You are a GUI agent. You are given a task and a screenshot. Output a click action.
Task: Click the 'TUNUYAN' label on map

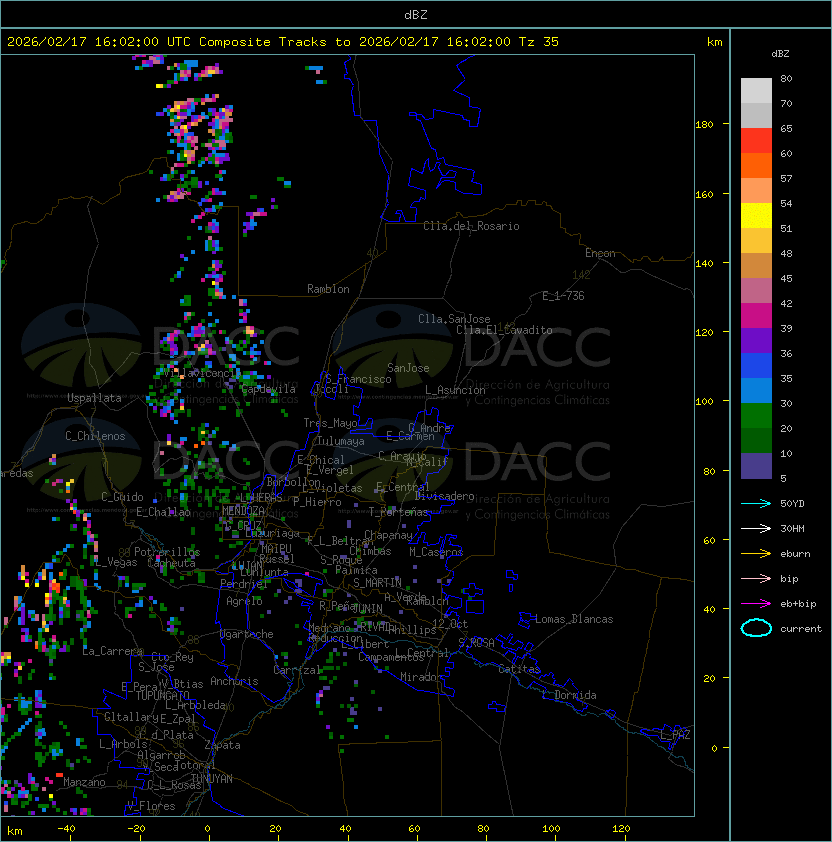click(x=212, y=779)
